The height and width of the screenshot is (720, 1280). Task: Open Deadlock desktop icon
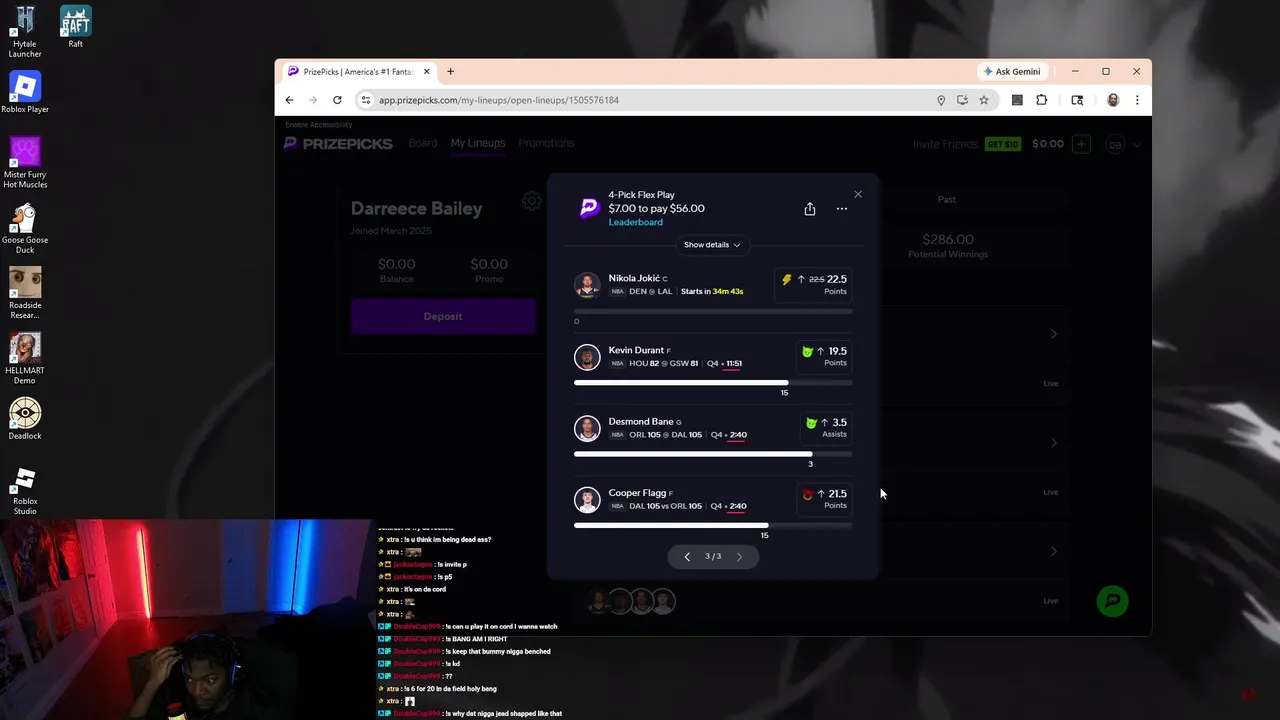pos(25,419)
